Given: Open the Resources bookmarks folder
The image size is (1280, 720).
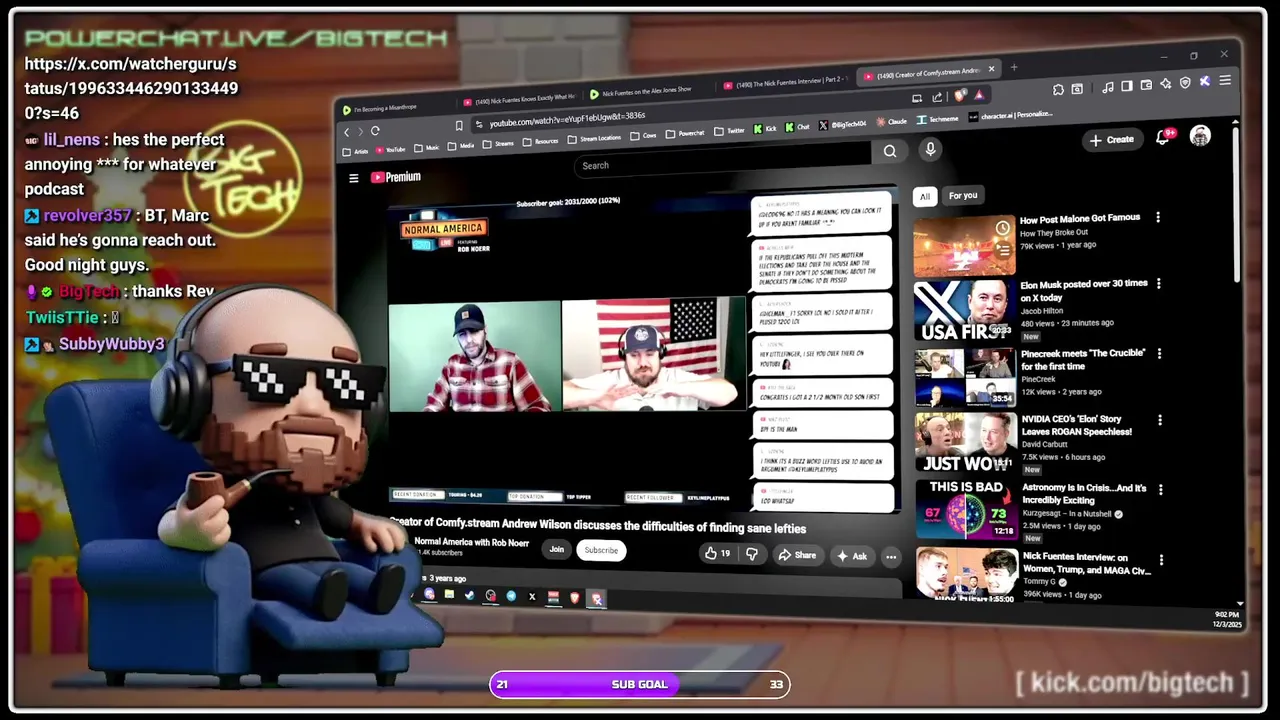Looking at the screenshot, I should tap(540, 141).
